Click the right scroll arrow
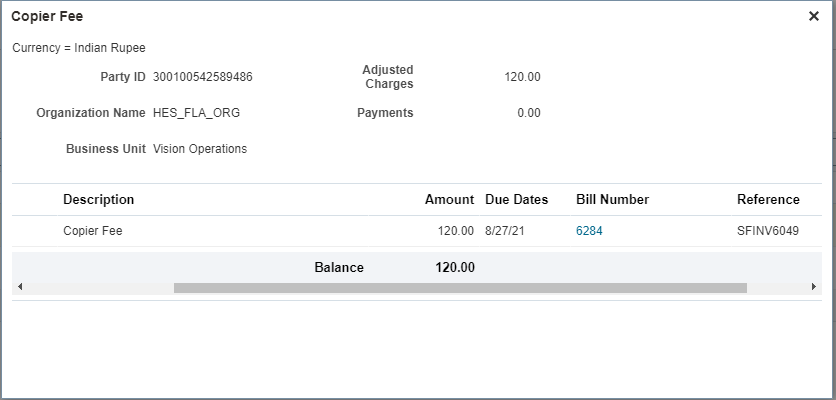 tap(814, 287)
